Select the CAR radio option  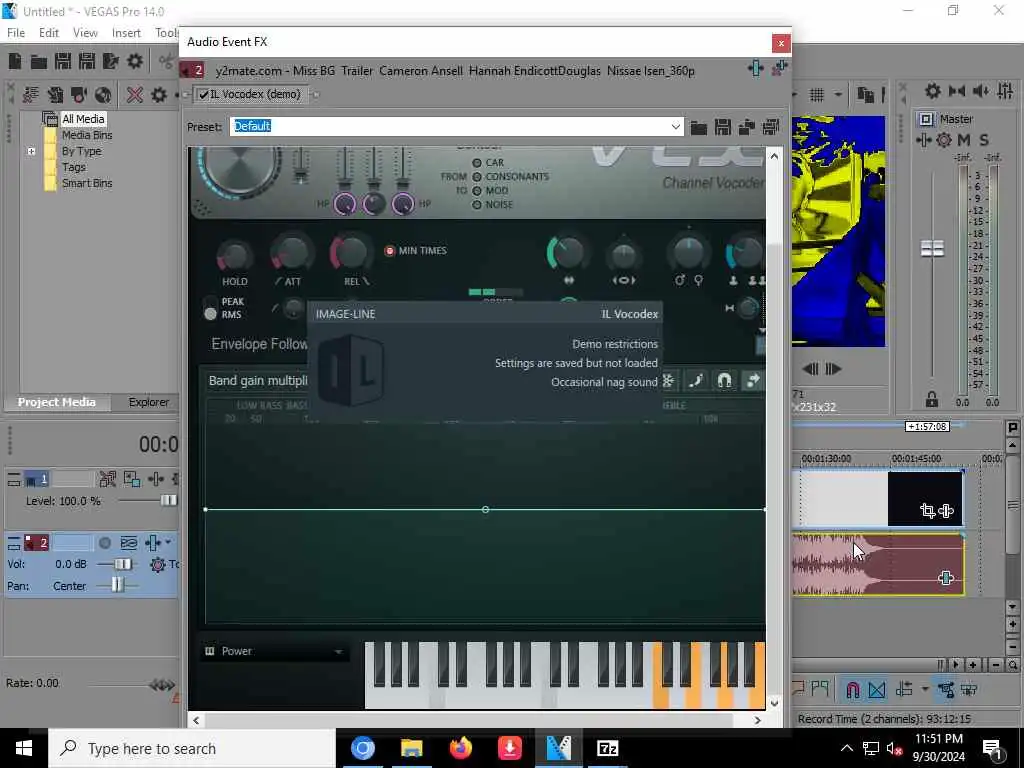point(477,163)
